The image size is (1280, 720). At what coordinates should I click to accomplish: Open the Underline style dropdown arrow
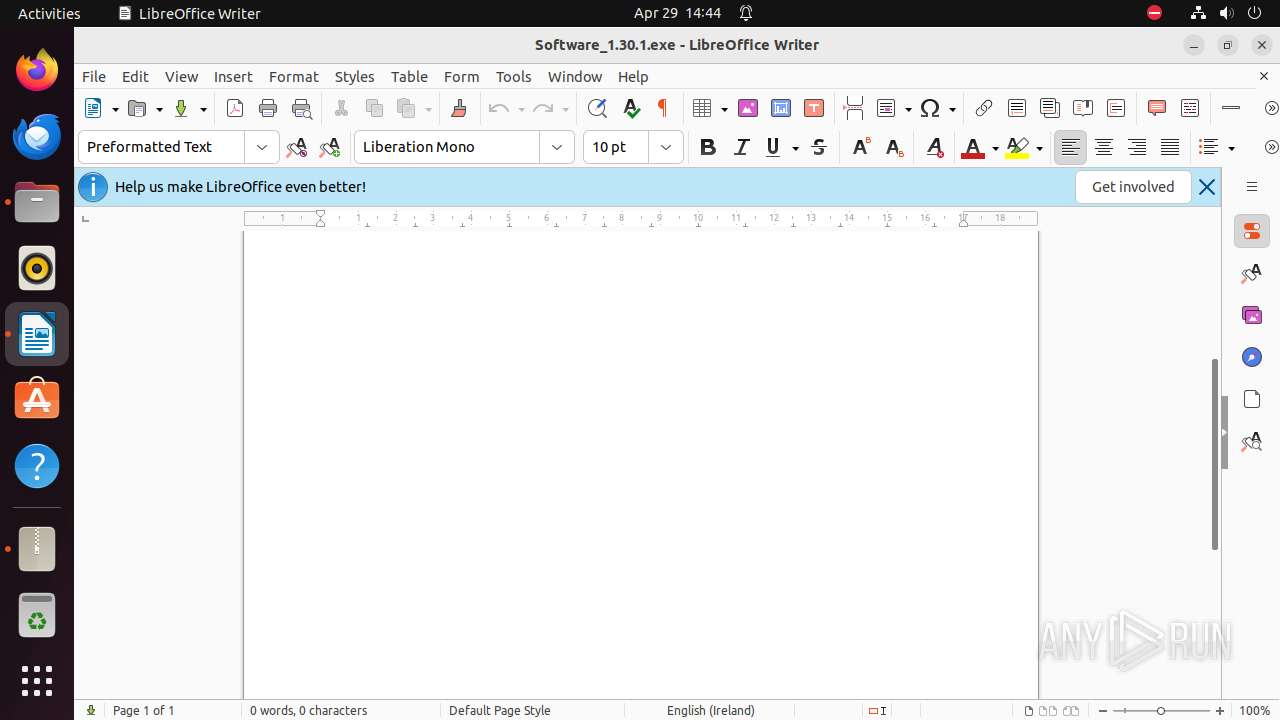tap(795, 148)
